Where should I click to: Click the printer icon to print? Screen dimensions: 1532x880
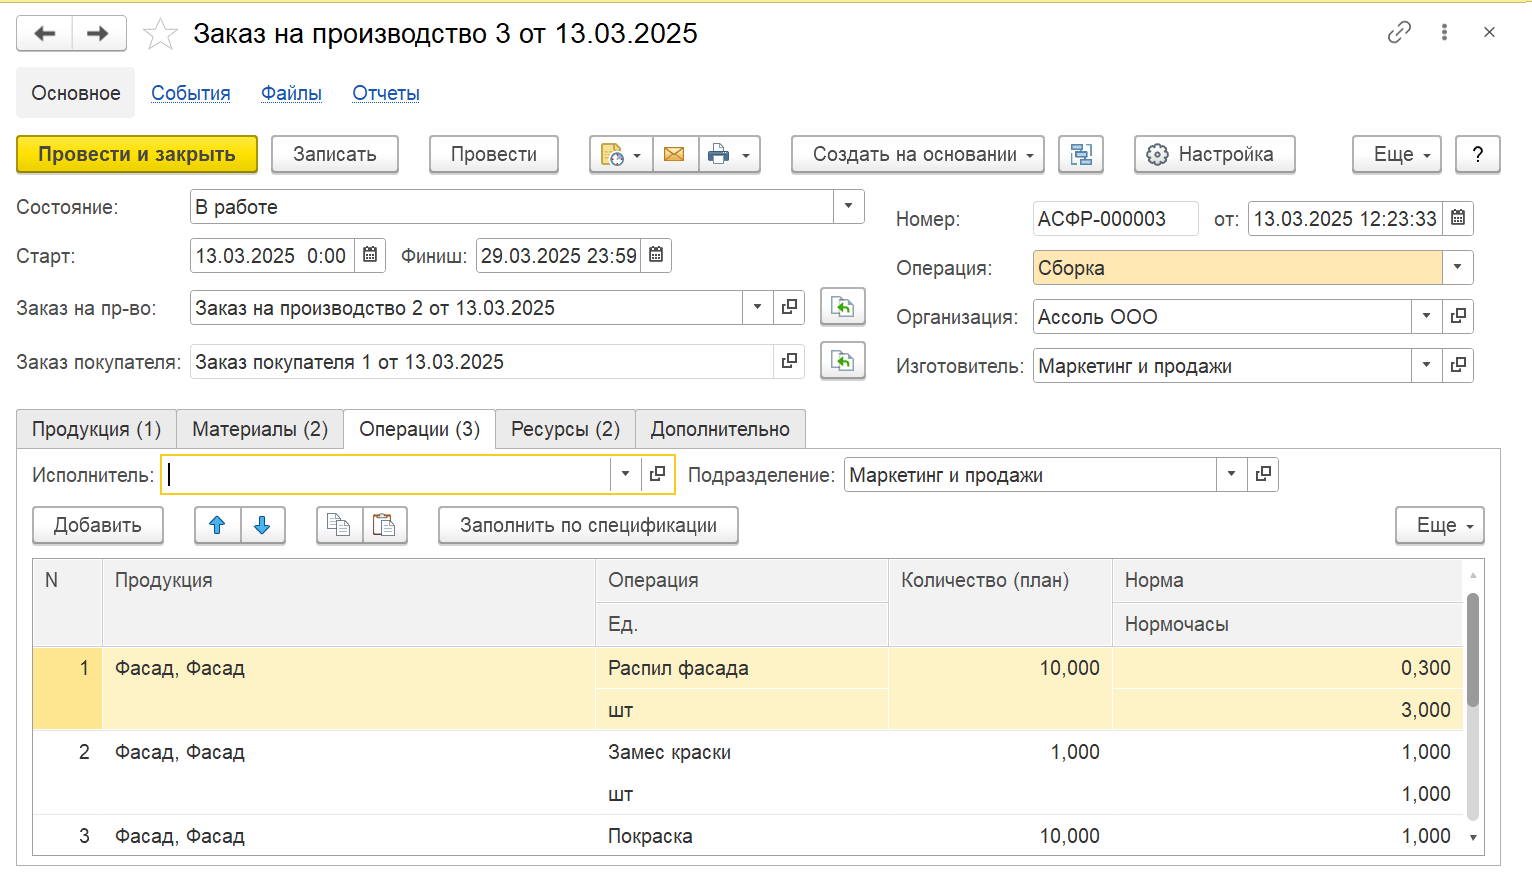click(x=719, y=155)
